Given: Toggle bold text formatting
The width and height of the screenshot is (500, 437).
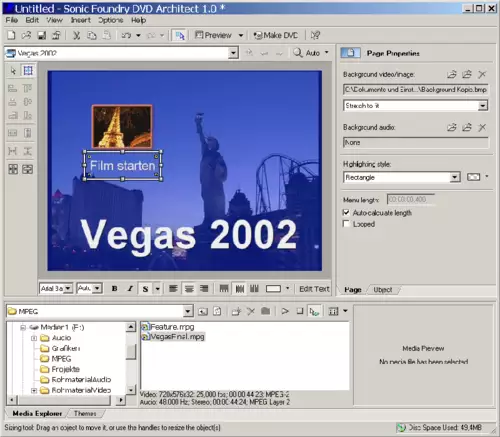Looking at the screenshot, I should (x=114, y=289).
